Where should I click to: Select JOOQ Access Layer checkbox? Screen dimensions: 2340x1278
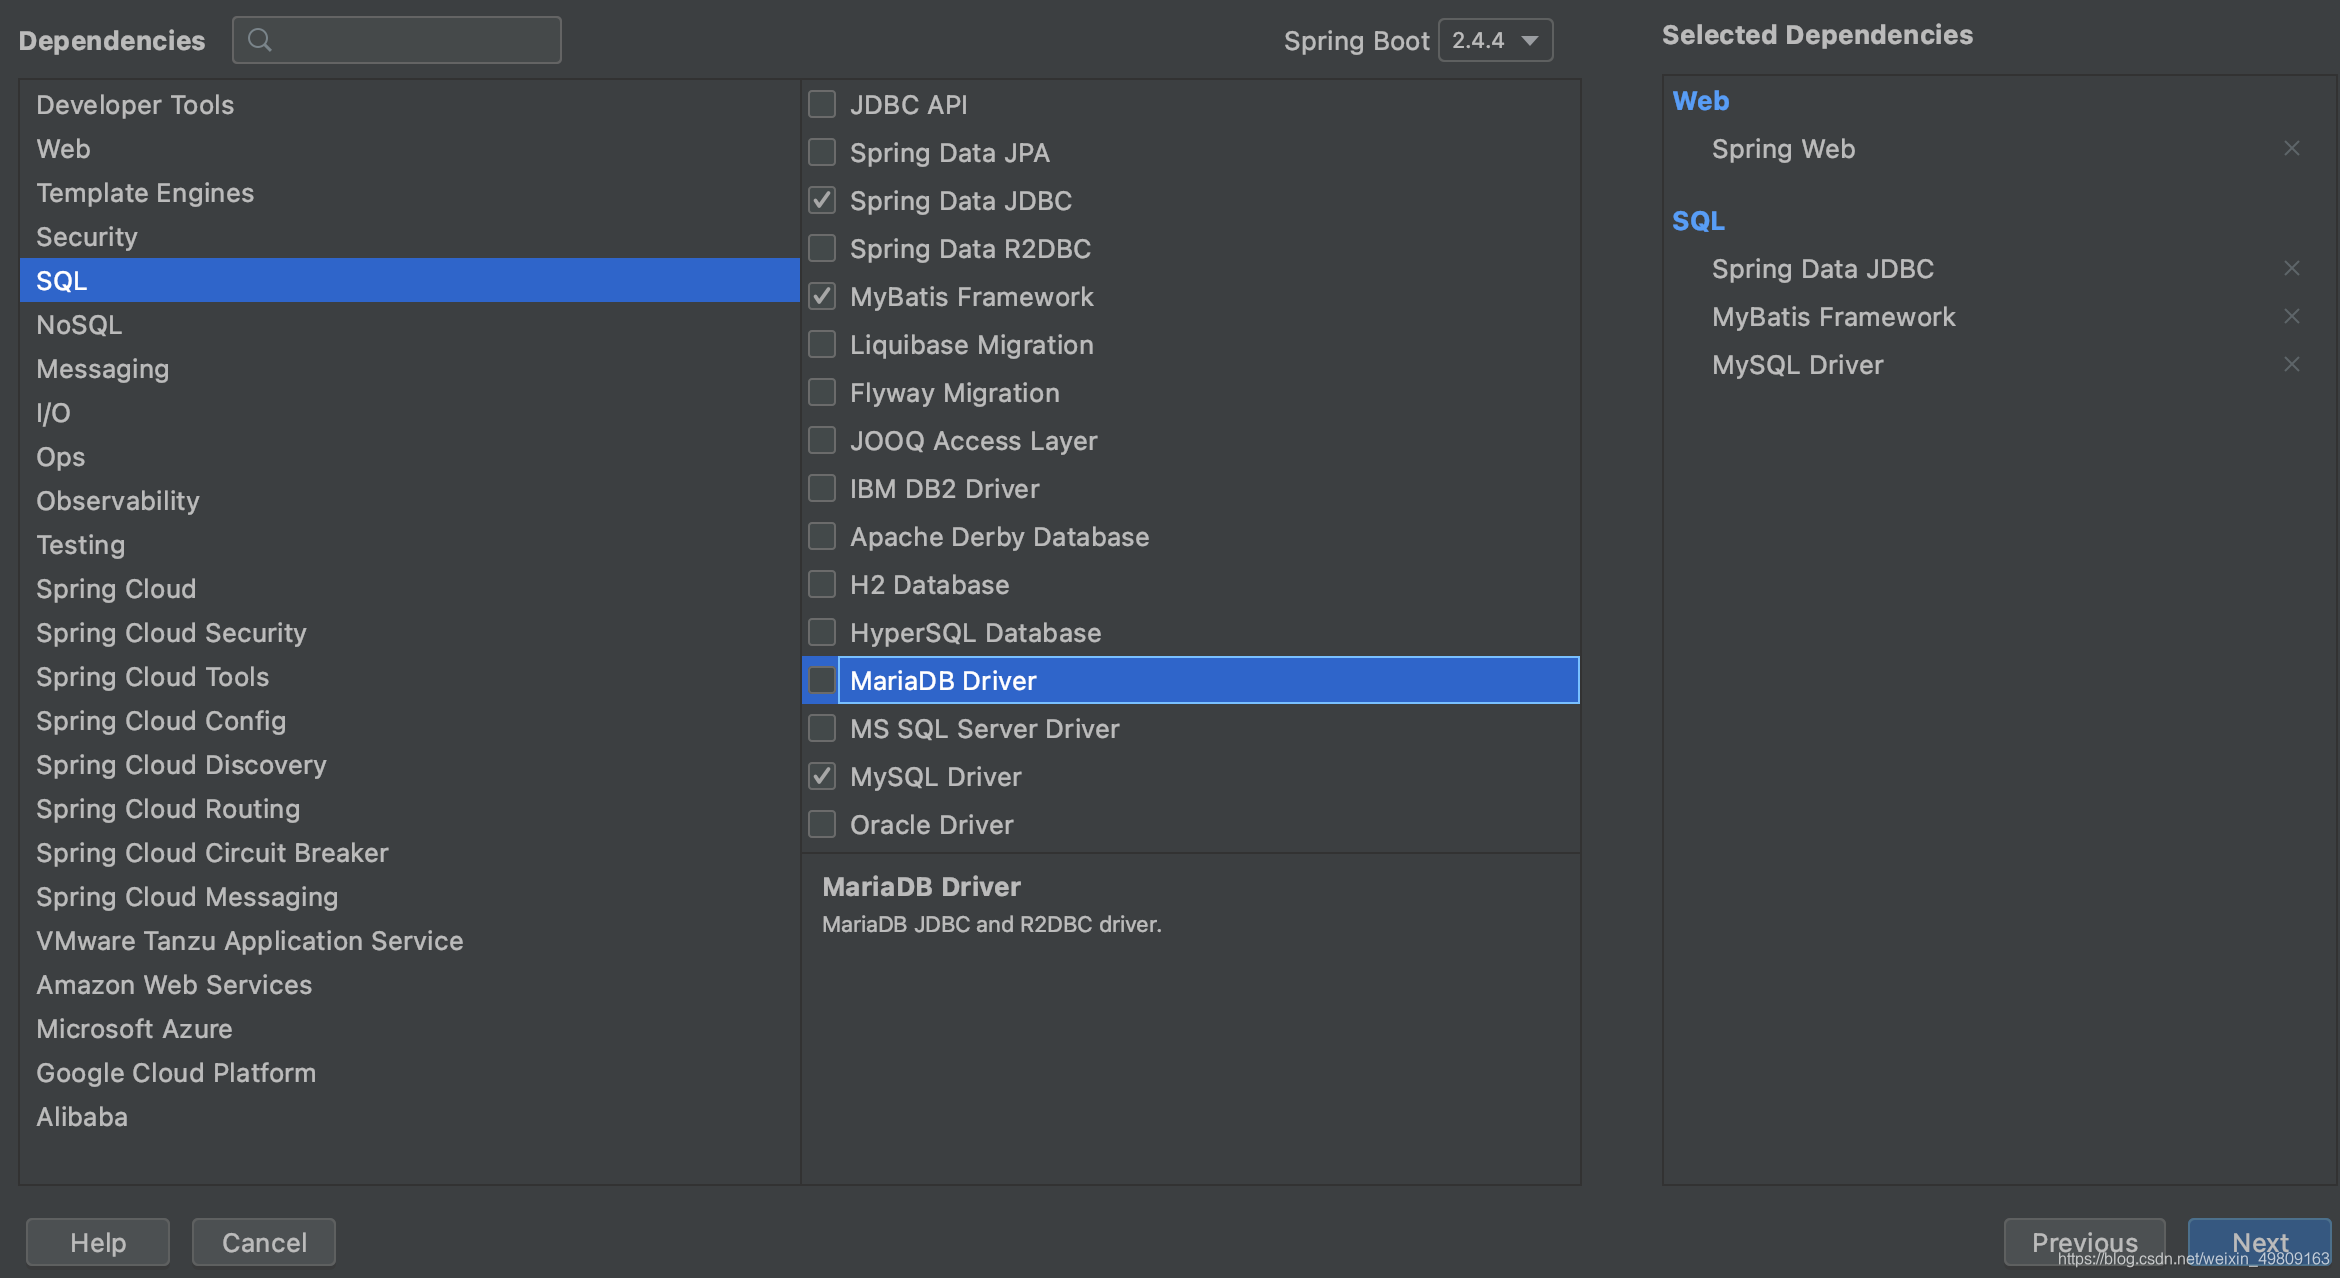click(x=822, y=440)
